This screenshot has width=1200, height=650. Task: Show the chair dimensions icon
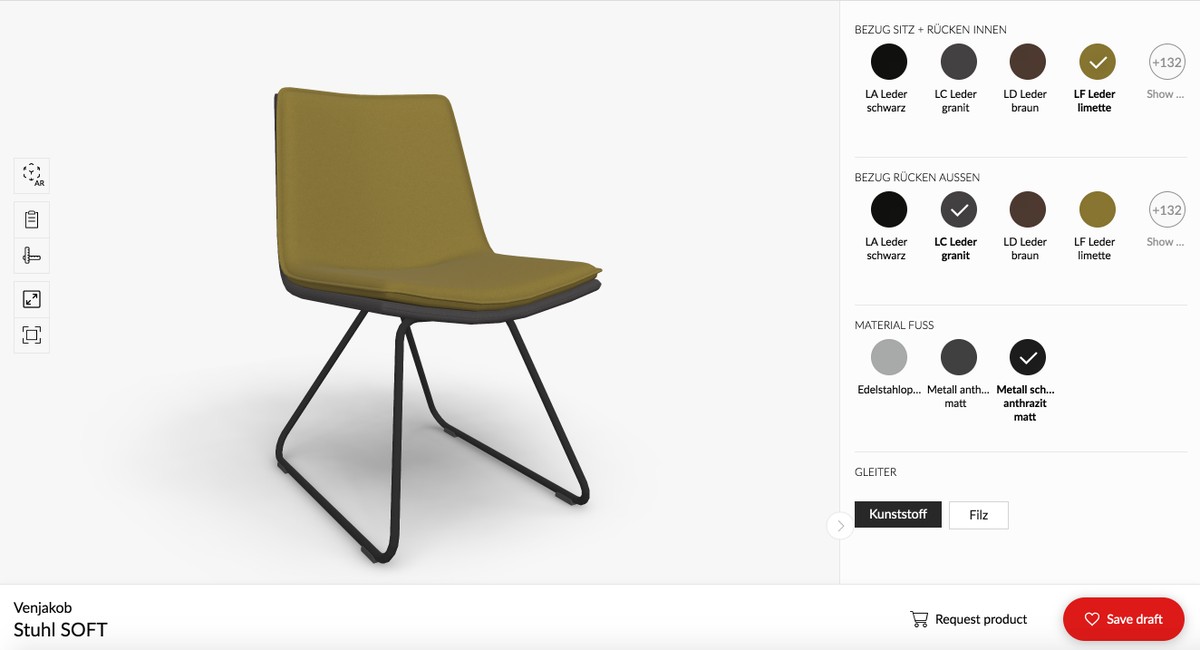click(x=32, y=256)
